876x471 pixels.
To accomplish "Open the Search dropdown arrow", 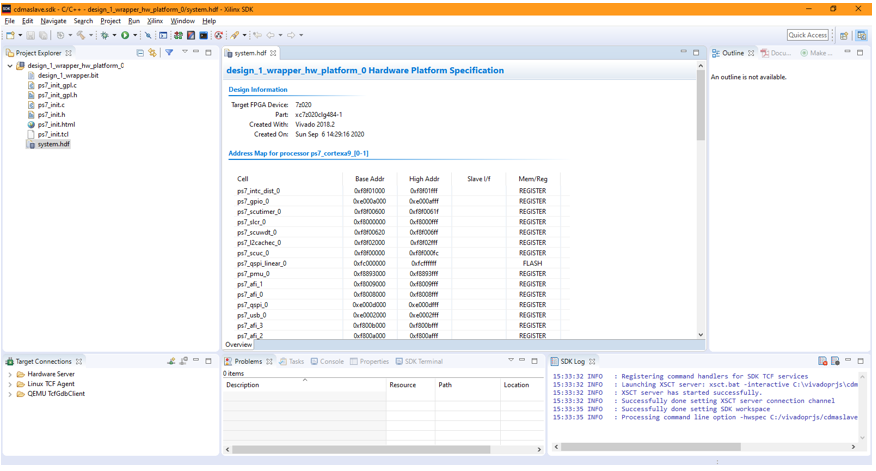I will (245, 35).
